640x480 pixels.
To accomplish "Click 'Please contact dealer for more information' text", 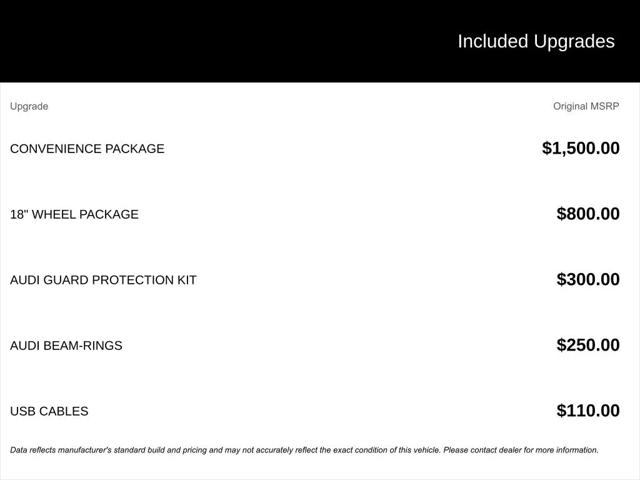I will click(x=521, y=450).
